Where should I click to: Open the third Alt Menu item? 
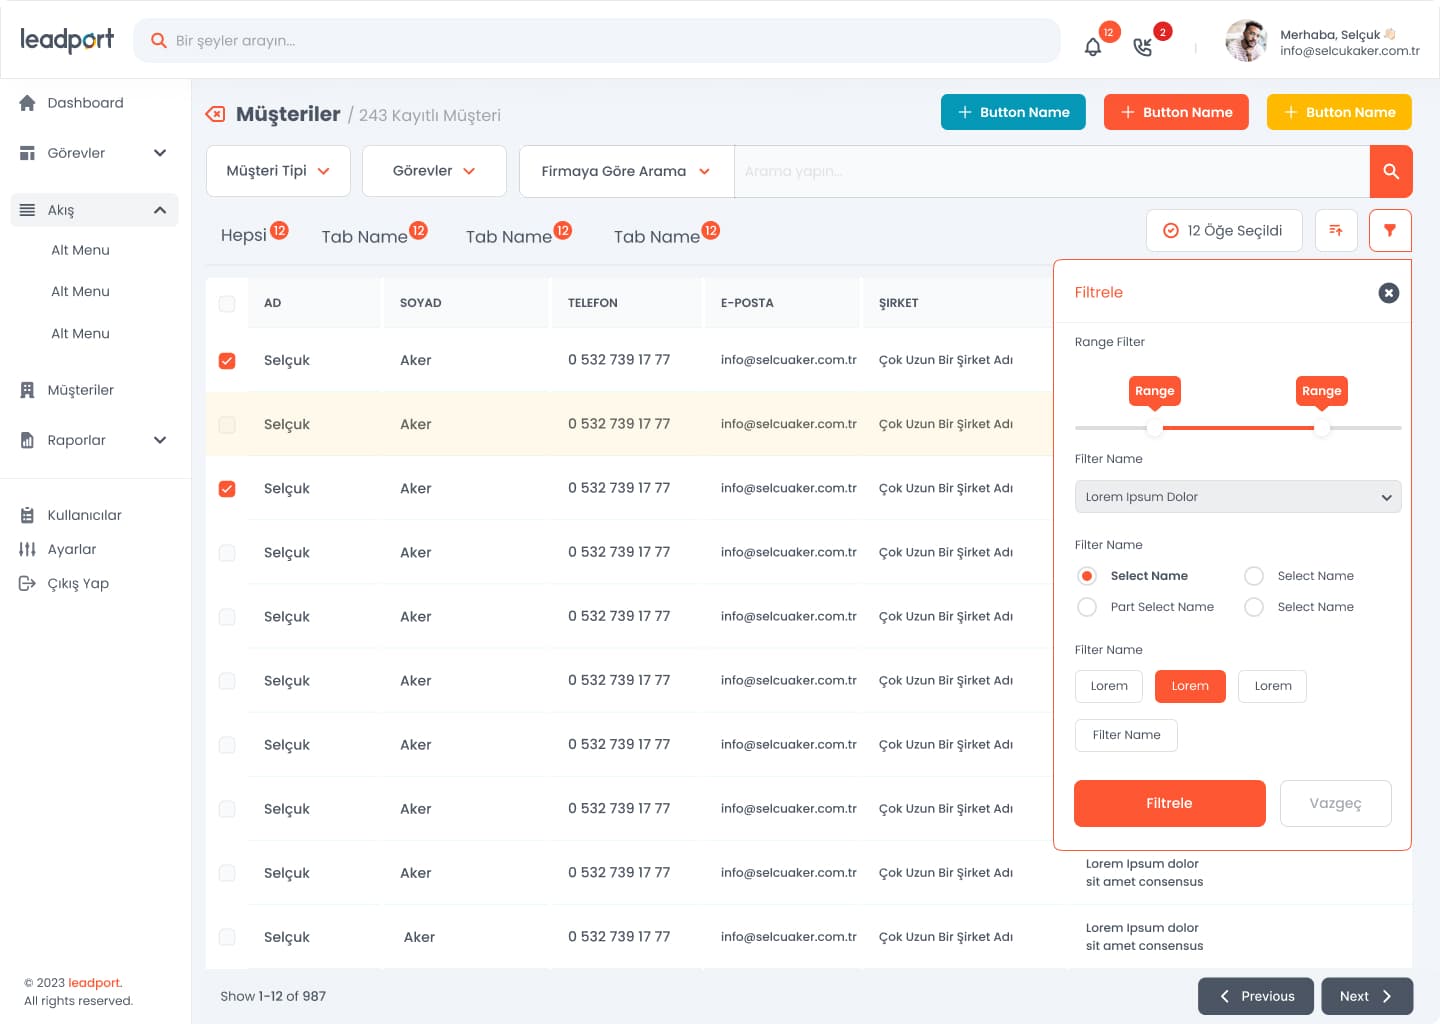coord(81,334)
